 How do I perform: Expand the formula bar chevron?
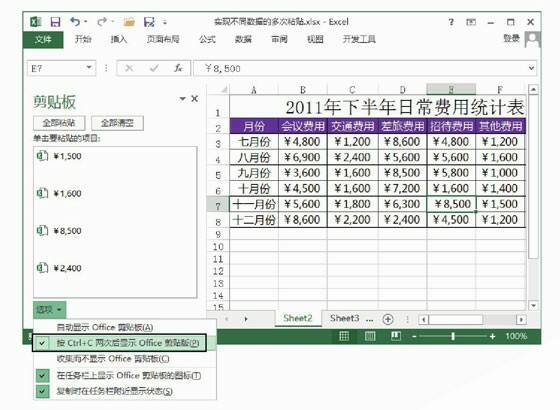531,68
